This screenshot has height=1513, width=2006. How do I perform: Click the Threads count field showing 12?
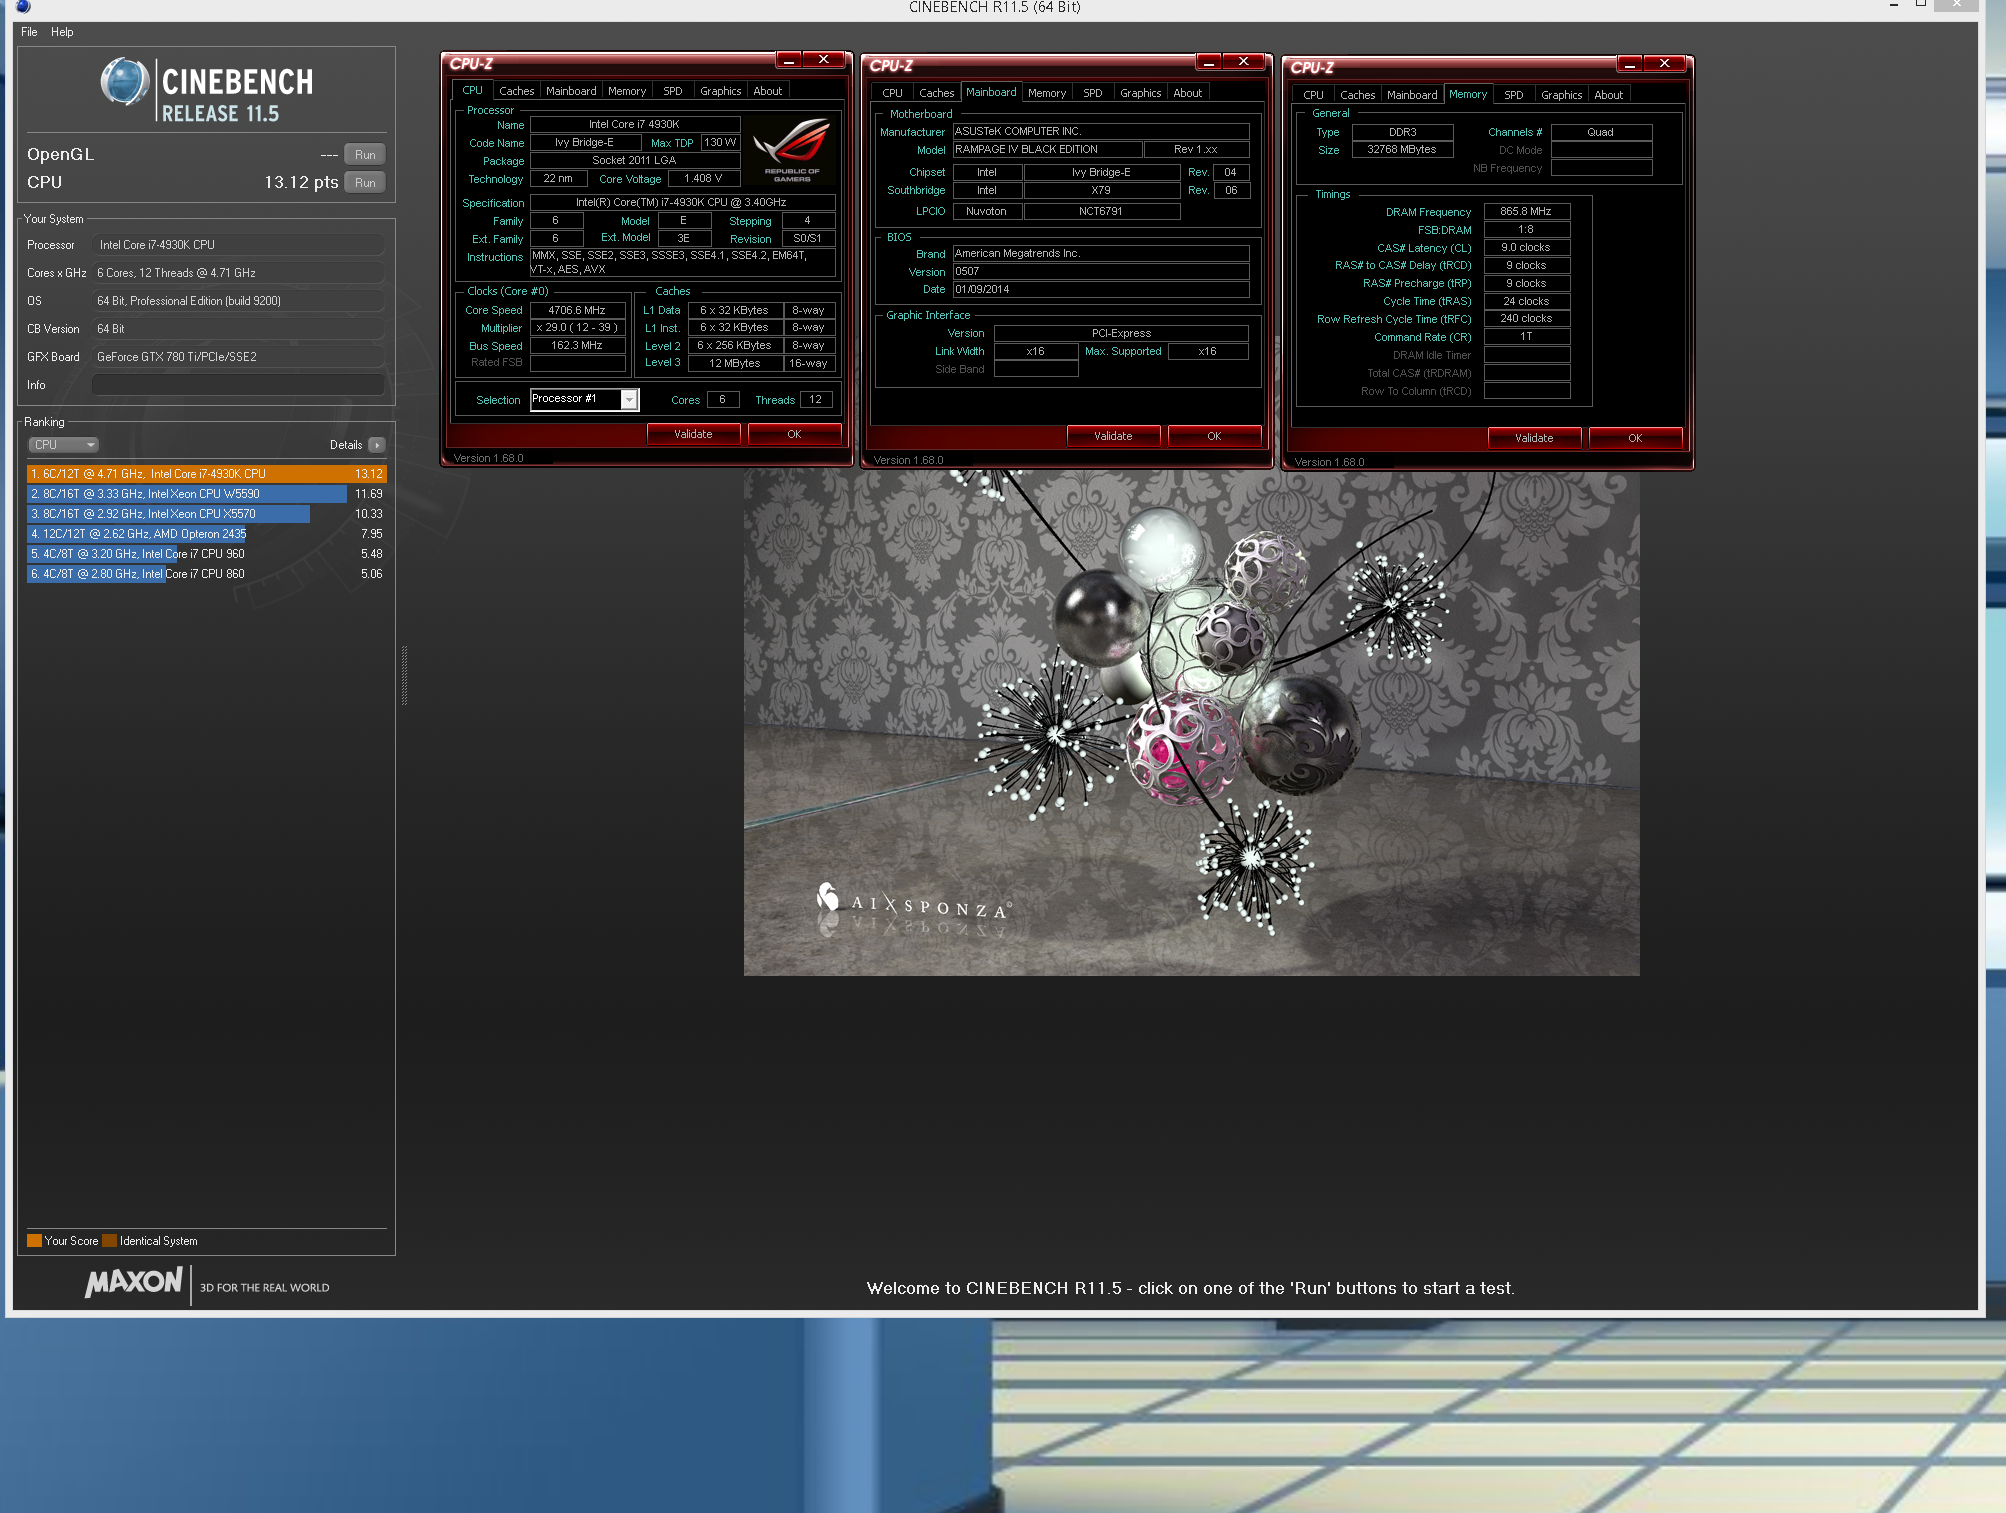click(x=816, y=400)
